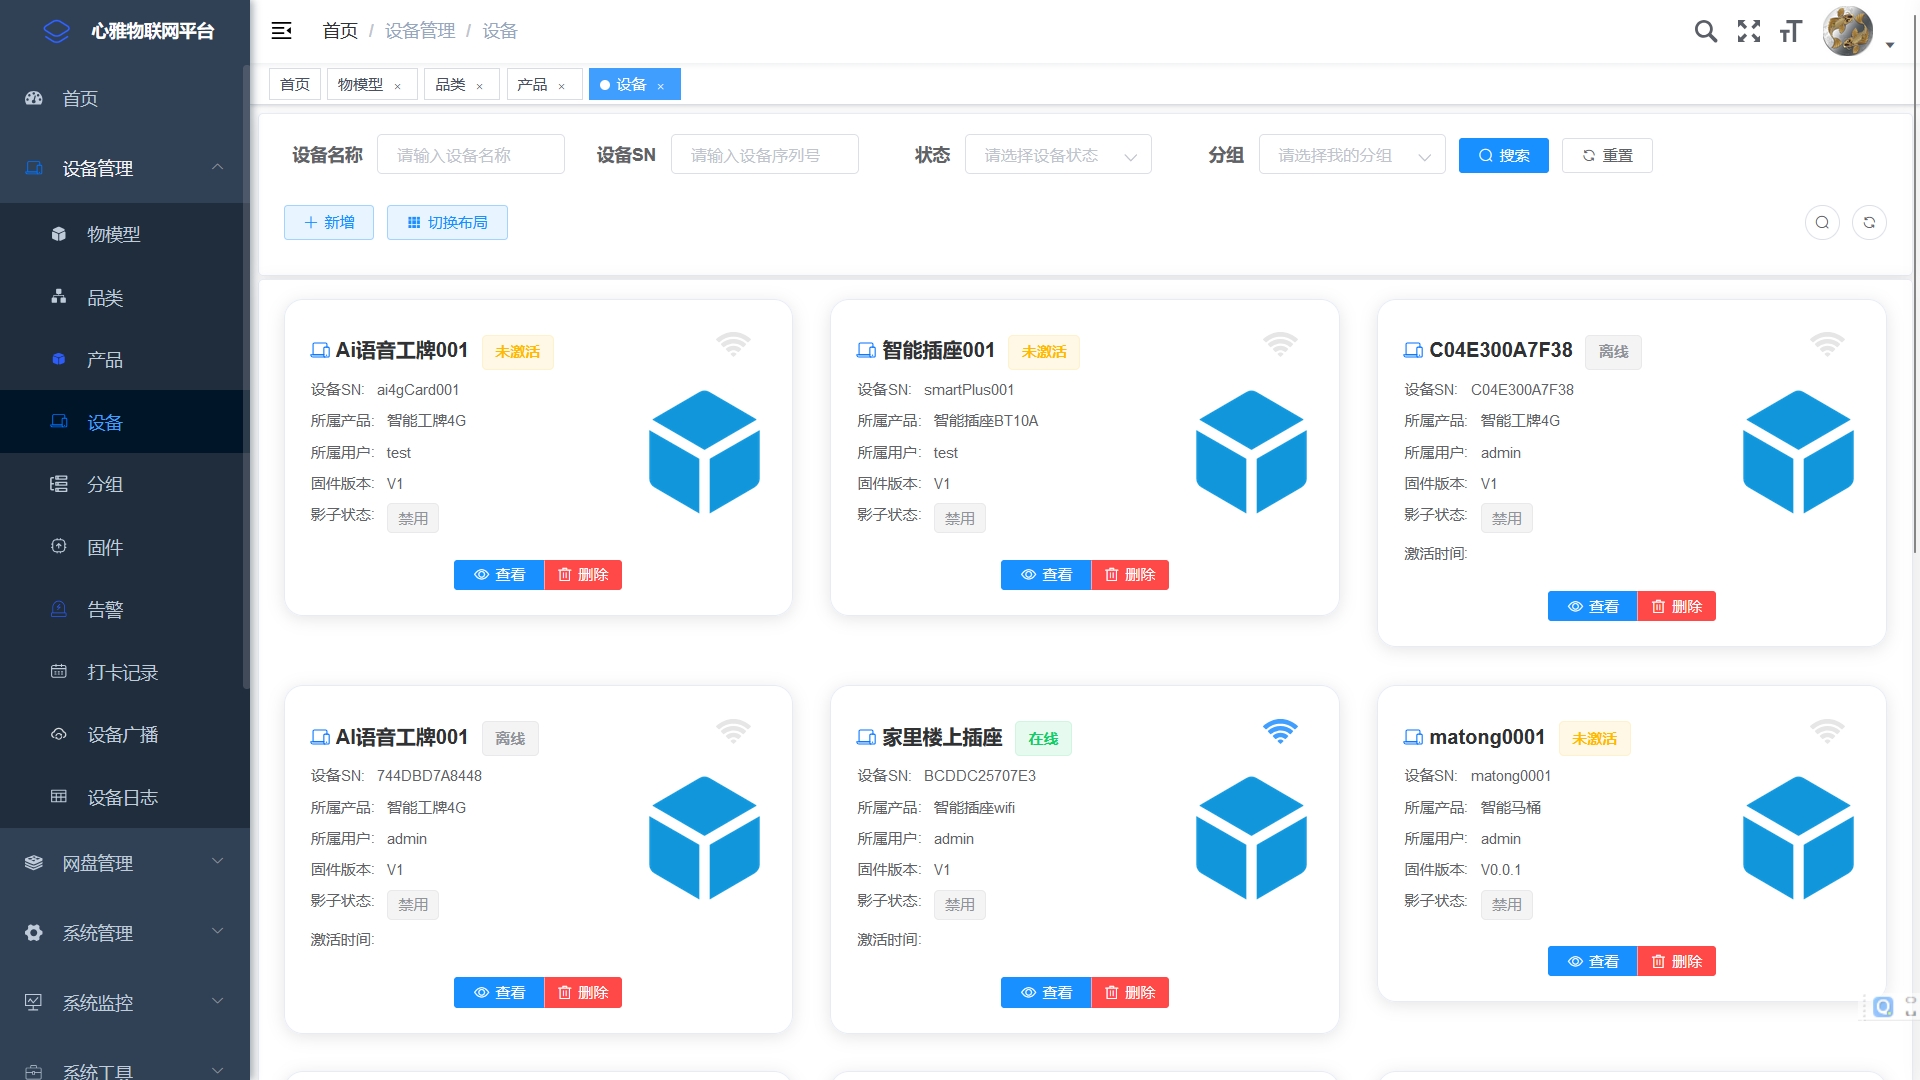The image size is (1920, 1080).
Task: Click the blue cube image on 智能插座001 card
Action: (1250, 451)
